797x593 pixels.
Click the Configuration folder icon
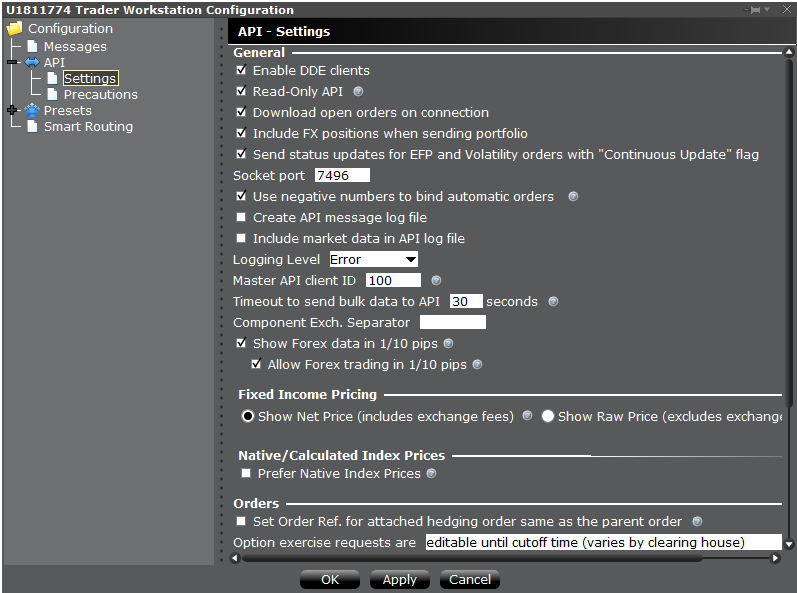point(15,28)
